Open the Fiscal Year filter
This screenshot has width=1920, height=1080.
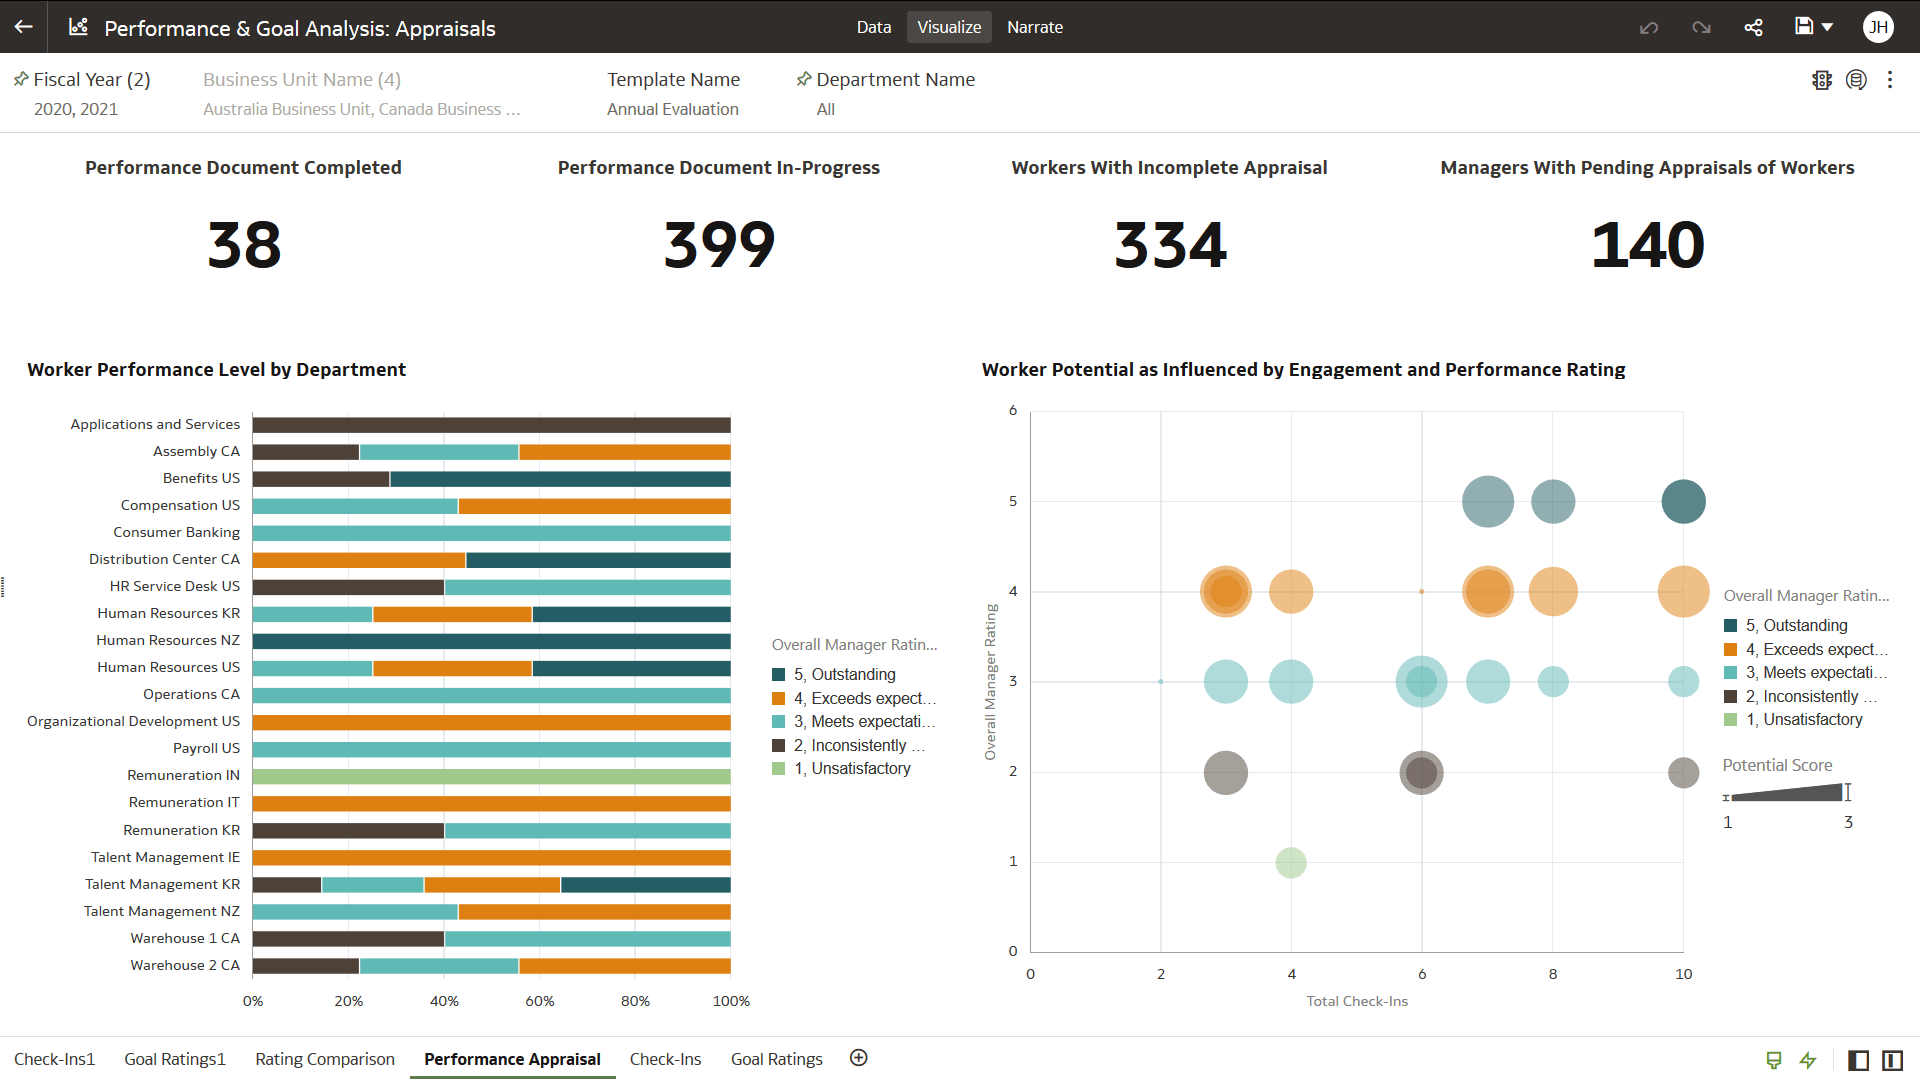(91, 80)
